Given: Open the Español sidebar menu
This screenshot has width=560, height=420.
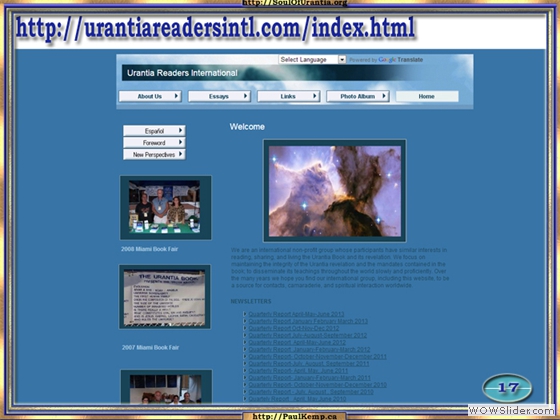Looking at the screenshot, I should tap(154, 131).
